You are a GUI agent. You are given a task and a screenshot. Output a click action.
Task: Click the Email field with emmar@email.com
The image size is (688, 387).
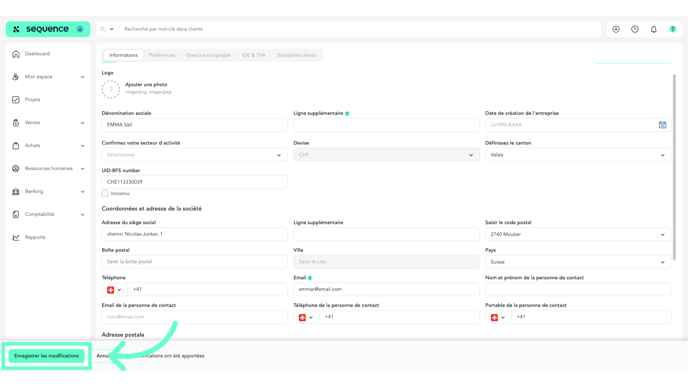point(386,290)
